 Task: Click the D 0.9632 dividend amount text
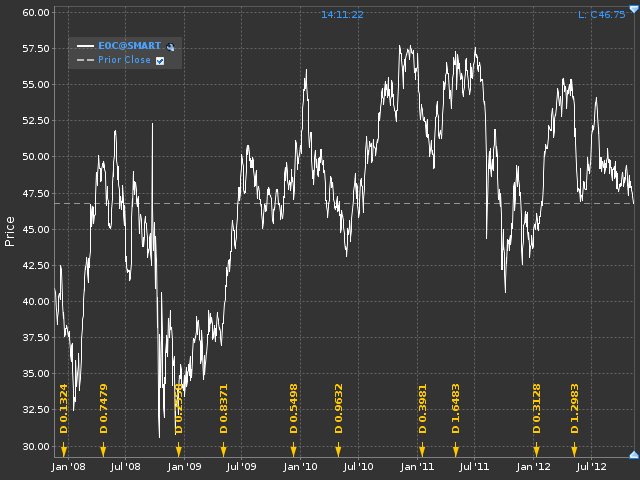click(x=338, y=409)
